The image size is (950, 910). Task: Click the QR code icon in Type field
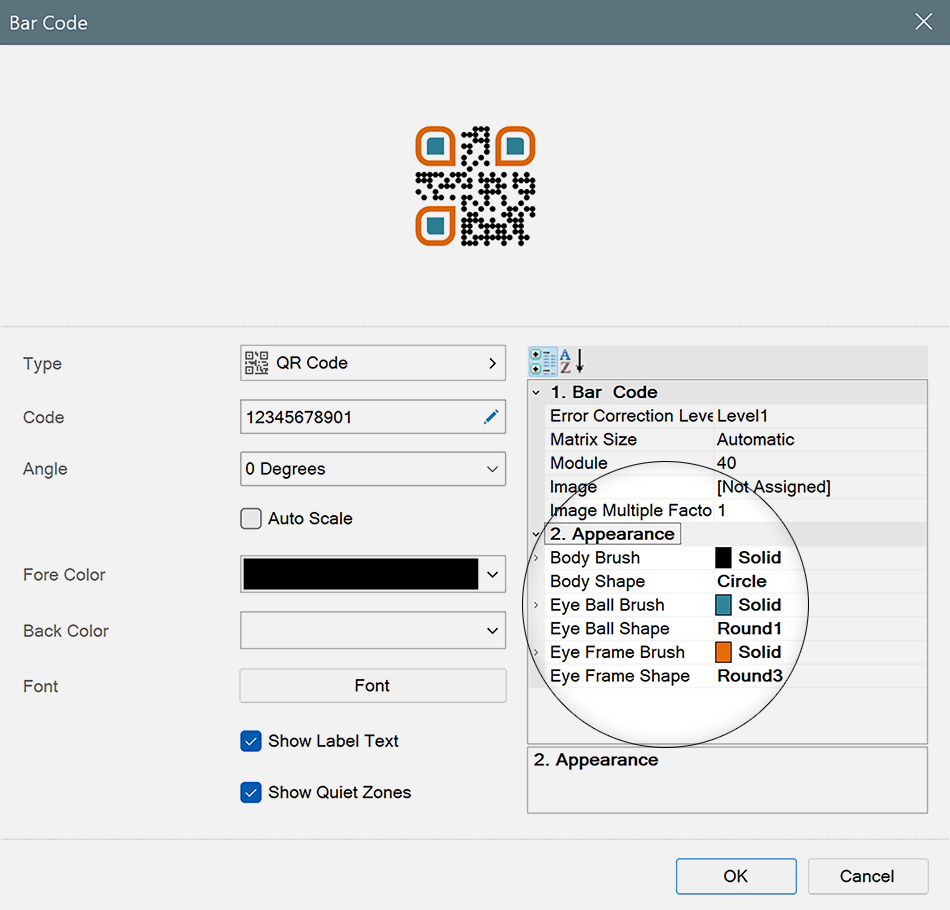click(x=256, y=363)
